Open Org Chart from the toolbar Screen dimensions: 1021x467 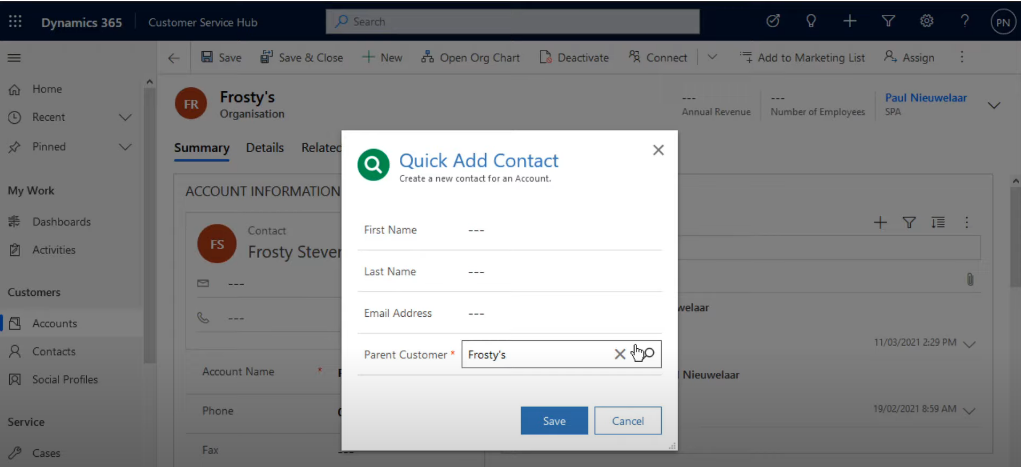pos(470,57)
